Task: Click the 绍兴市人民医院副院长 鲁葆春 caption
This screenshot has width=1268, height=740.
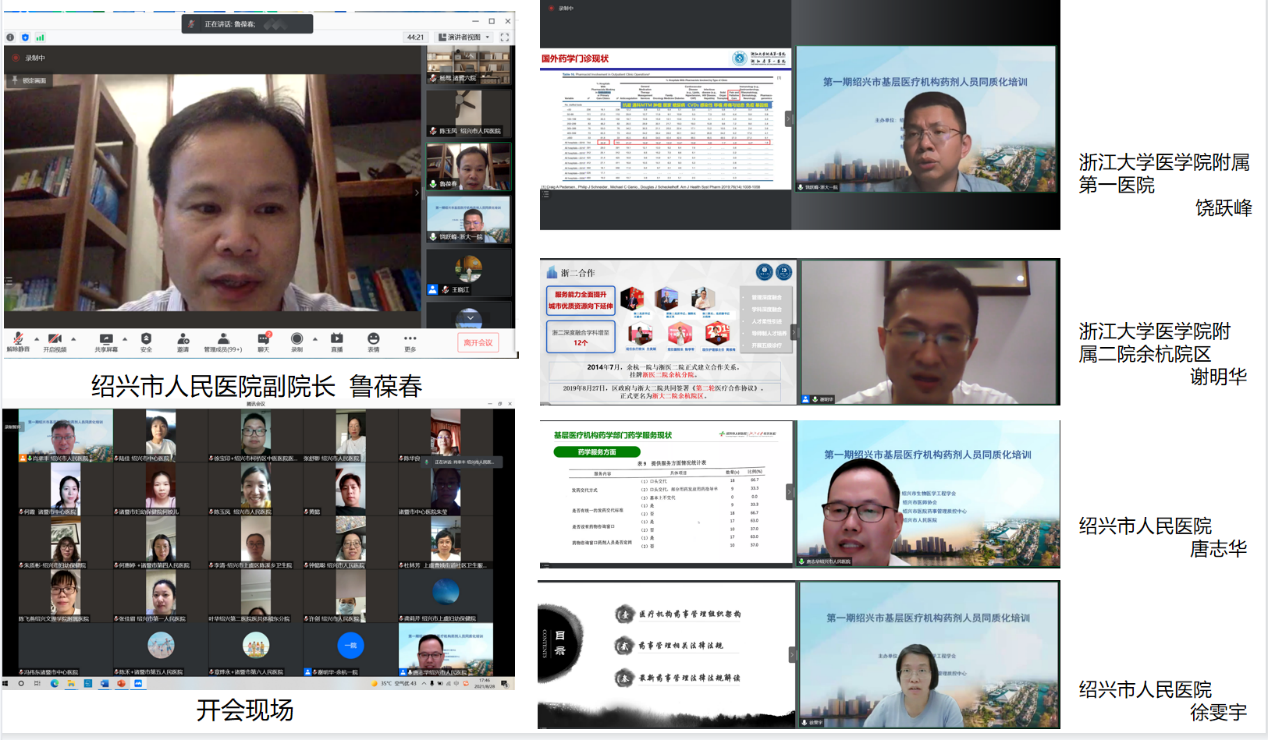Action: point(258,385)
